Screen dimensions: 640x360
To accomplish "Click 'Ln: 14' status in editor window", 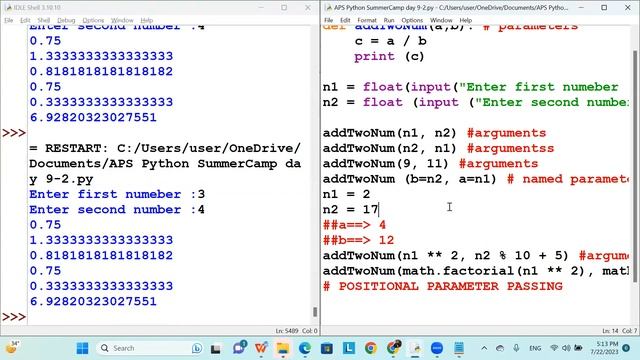I will tap(611, 331).
